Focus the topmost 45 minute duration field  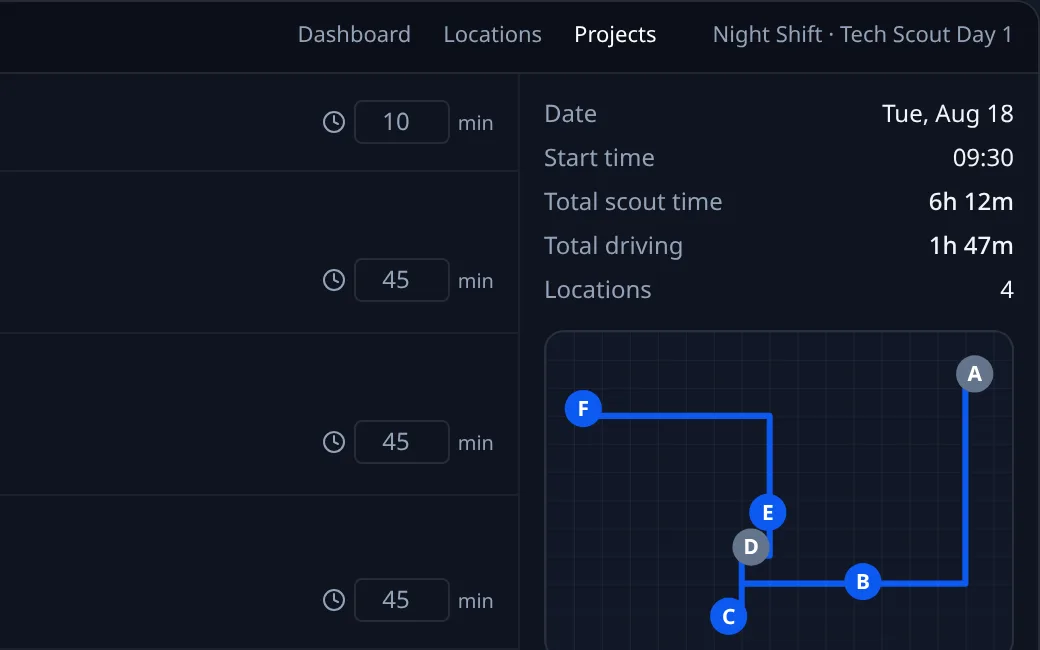[402, 280]
